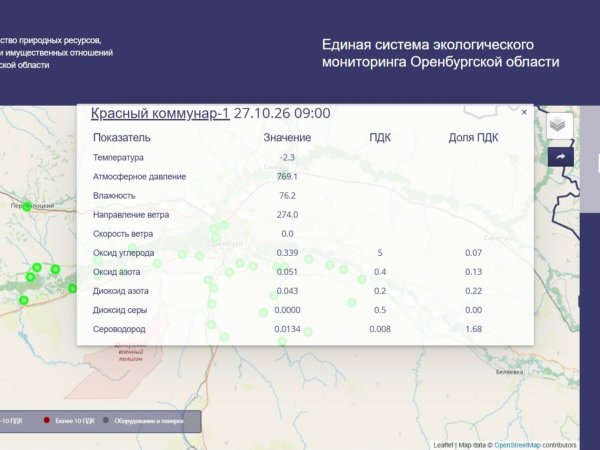This screenshot has height=450, width=600.
Task: Select the ПДК share value 0.07
Action: [473, 253]
